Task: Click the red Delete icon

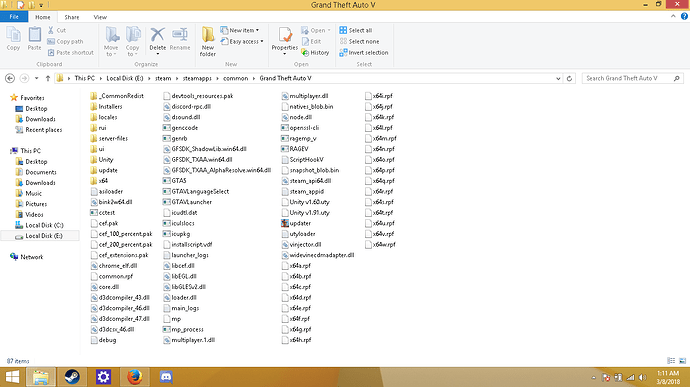Action: pos(158,34)
